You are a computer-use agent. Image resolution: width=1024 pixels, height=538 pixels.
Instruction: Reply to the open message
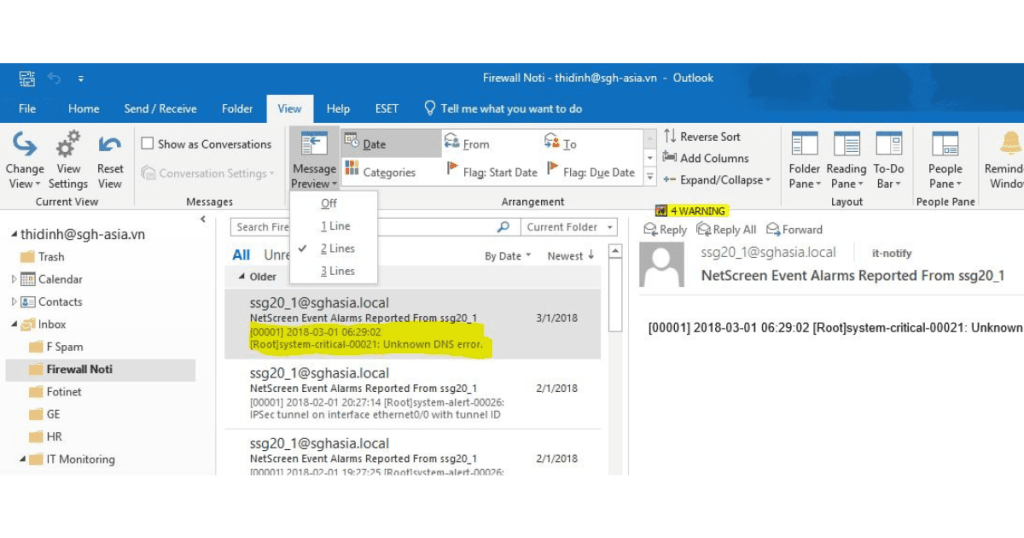665,229
